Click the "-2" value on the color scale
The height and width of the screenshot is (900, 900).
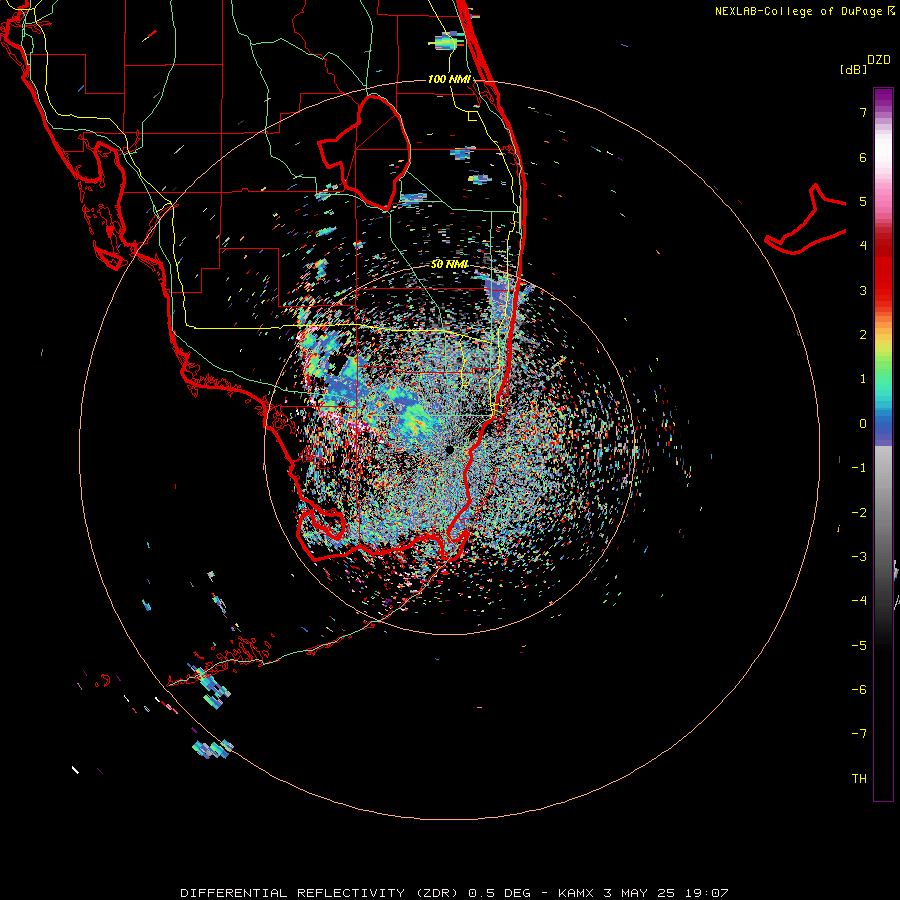859,513
